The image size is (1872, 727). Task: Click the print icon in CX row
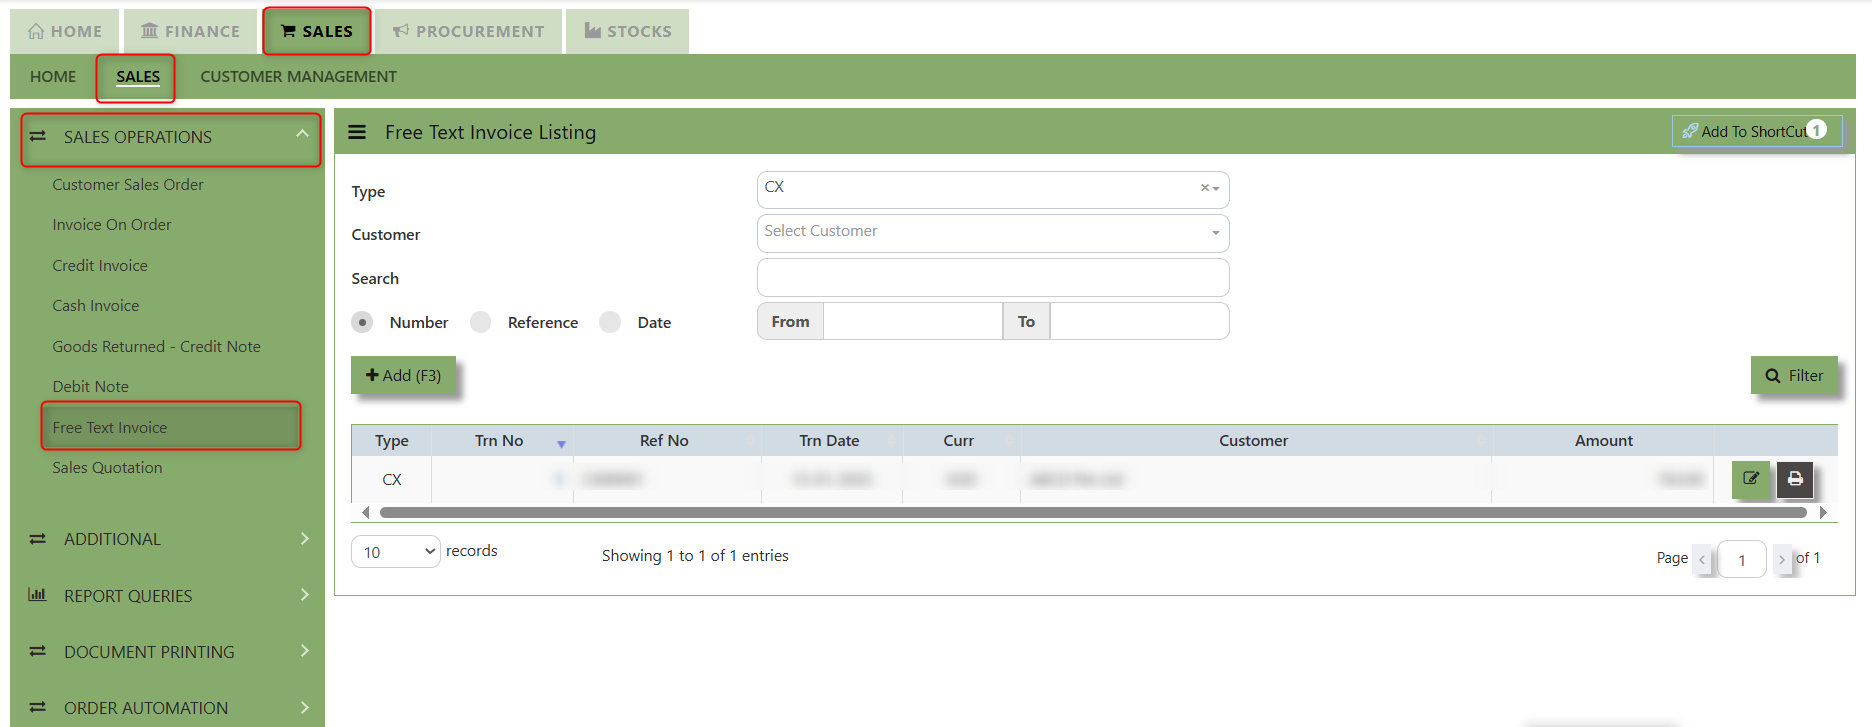1795,479
